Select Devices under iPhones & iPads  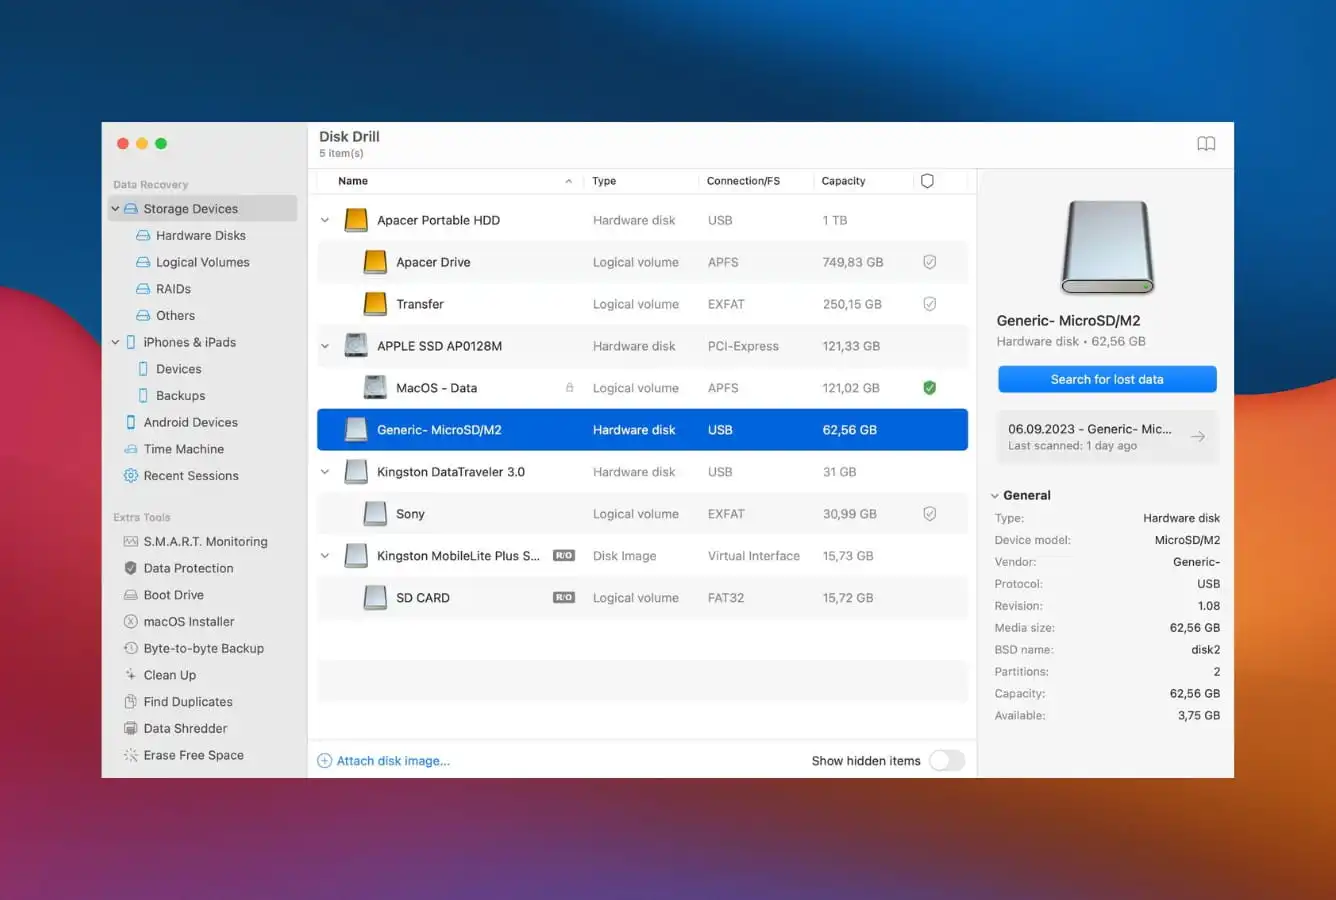click(x=169, y=369)
